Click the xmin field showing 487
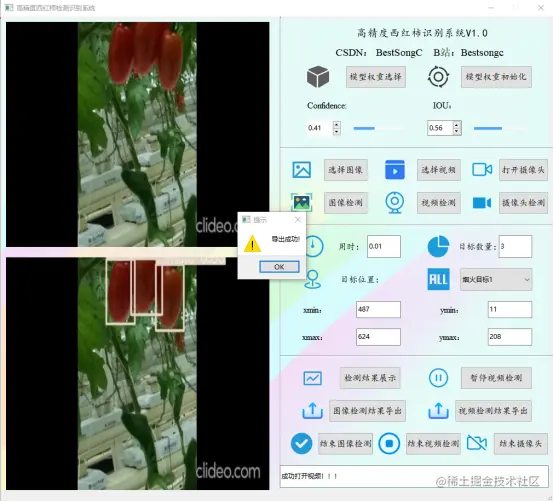The width and height of the screenshot is (554, 502). [x=378, y=309]
